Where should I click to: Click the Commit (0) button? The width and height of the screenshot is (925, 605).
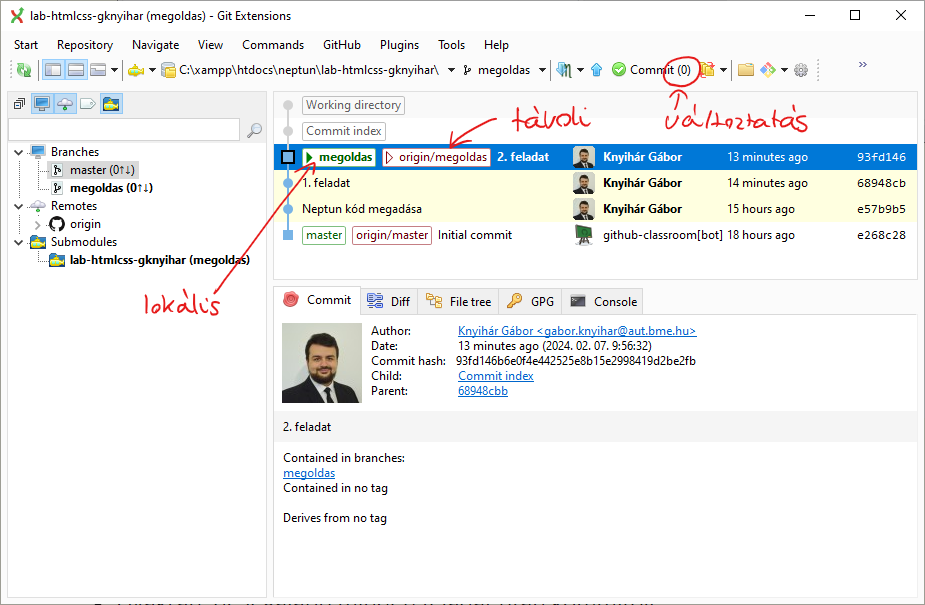point(650,70)
